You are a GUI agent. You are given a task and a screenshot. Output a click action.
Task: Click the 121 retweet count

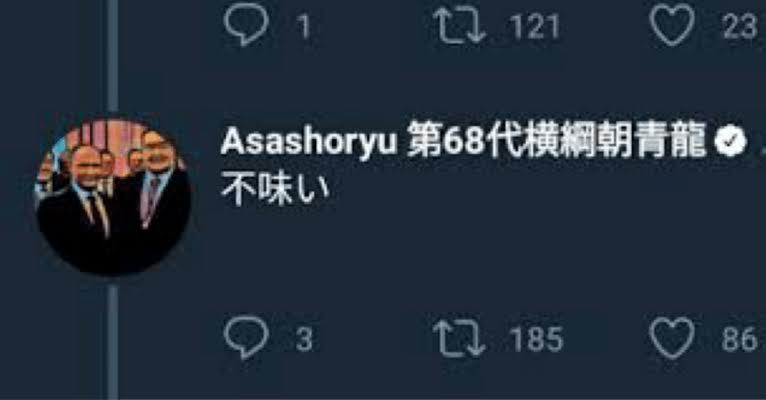coord(535,26)
